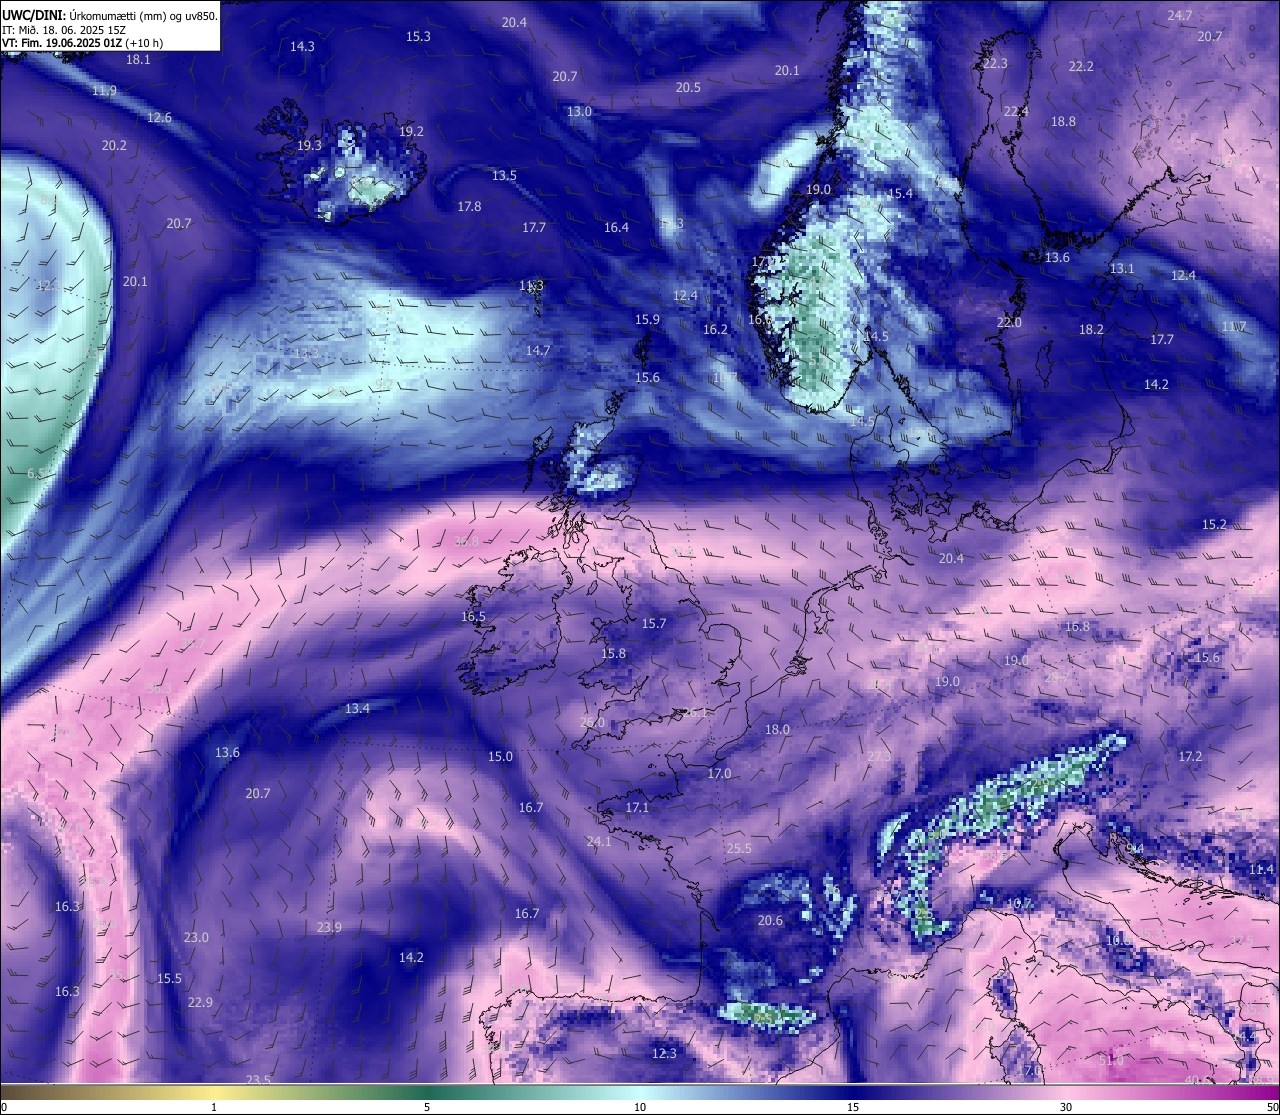Click the value 17.8 on the map
Screen dimensions: 1280x1115
pyautogui.click(x=469, y=207)
